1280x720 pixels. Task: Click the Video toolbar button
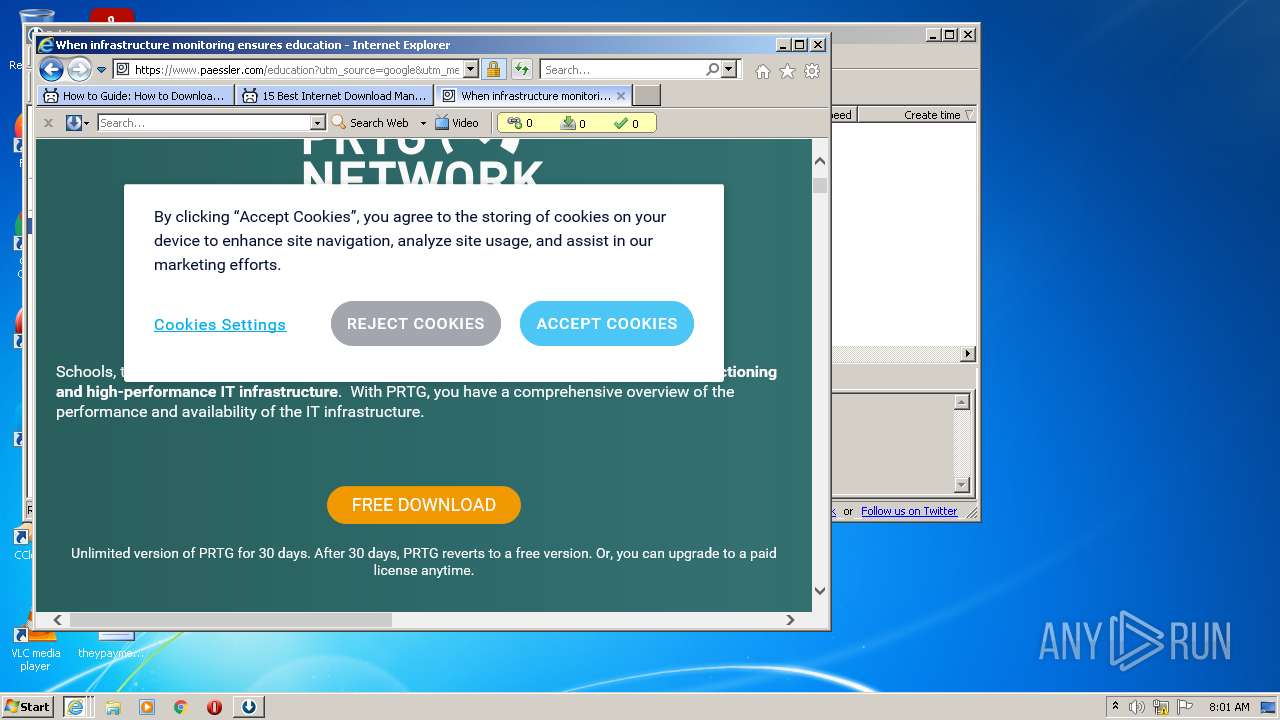tap(457, 123)
